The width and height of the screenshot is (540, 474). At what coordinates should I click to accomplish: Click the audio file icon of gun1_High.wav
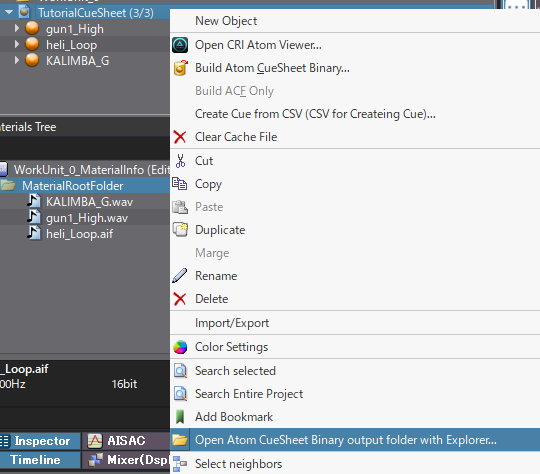pyautogui.click(x=33, y=217)
